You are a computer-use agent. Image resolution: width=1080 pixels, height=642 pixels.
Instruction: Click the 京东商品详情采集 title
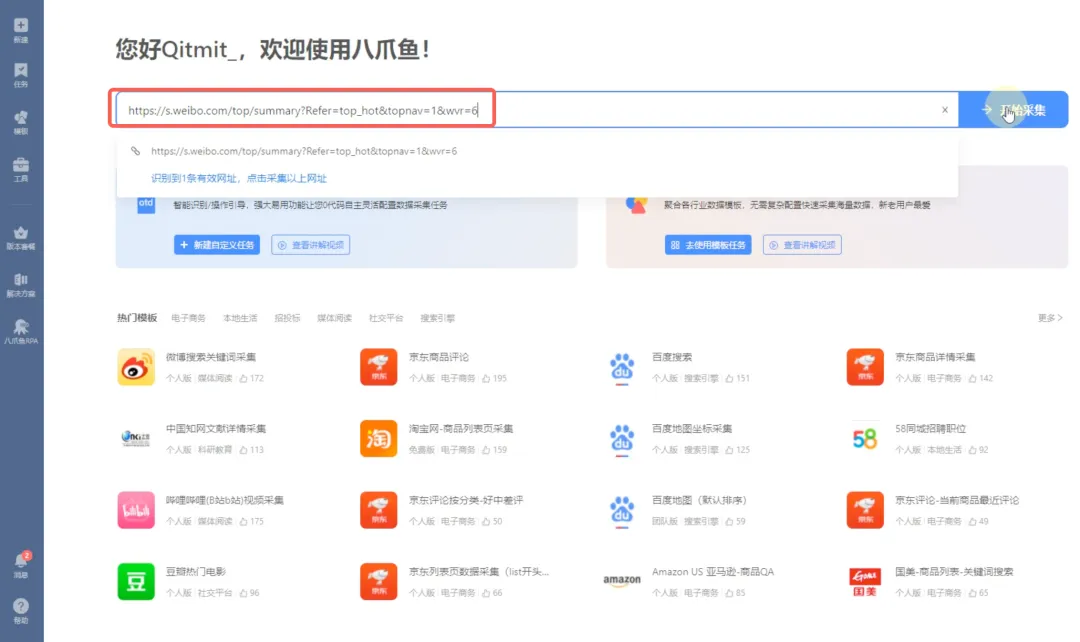(935, 357)
